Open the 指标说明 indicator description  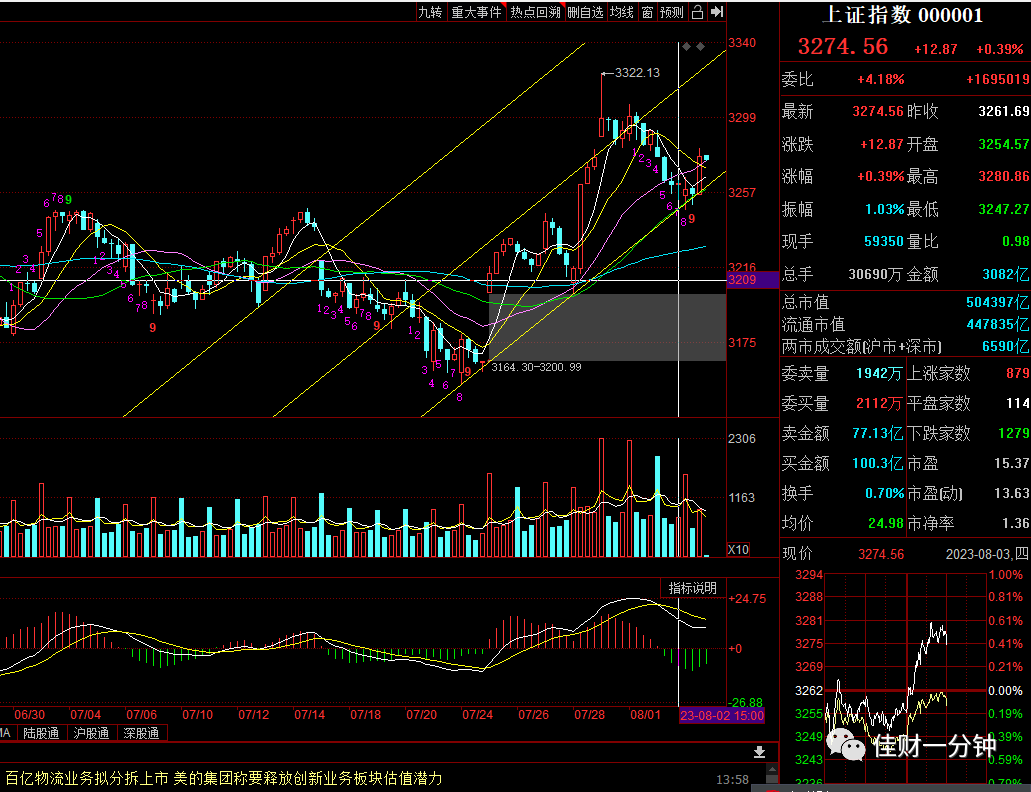[692, 588]
